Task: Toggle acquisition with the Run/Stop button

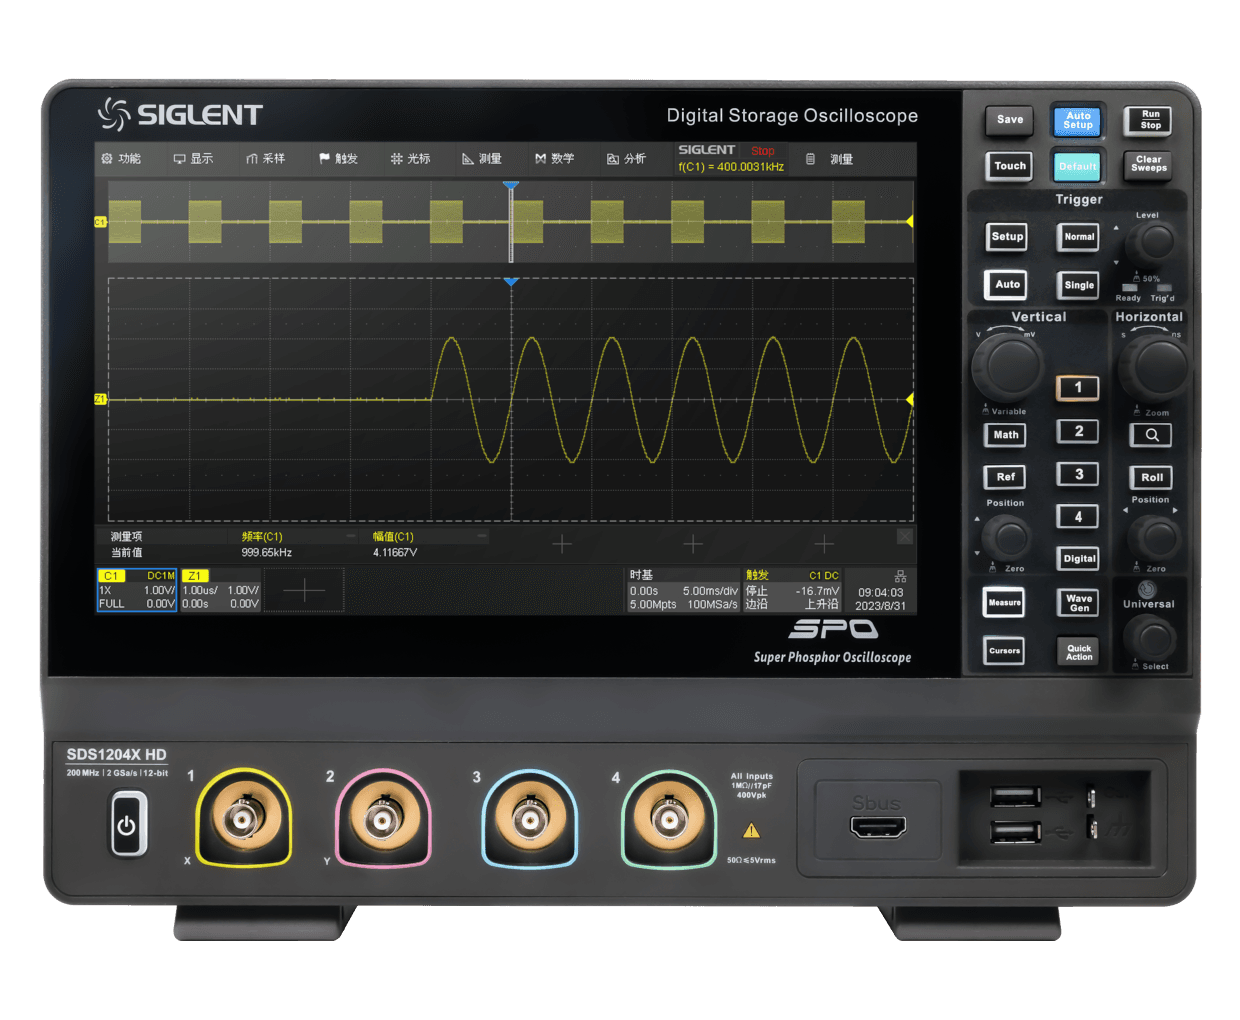Action: click(x=1147, y=120)
